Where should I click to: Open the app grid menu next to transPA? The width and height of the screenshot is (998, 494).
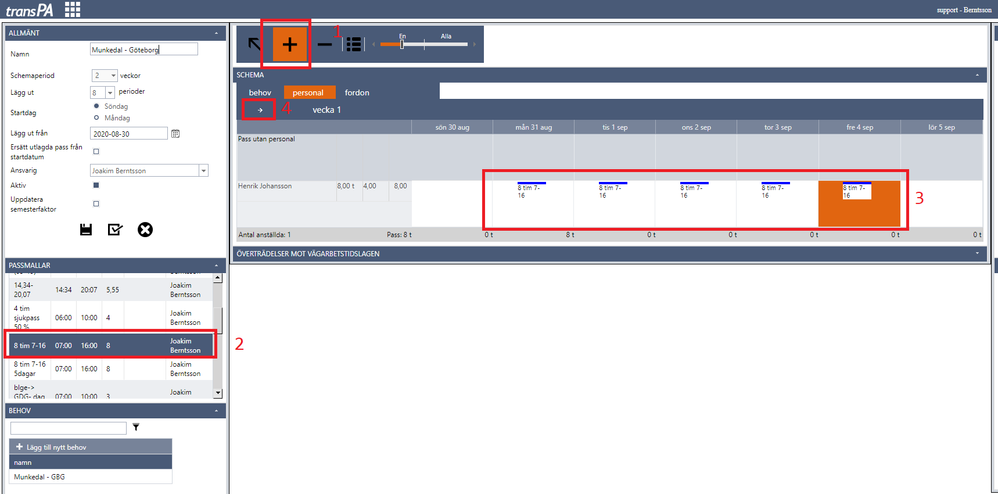(x=73, y=9)
